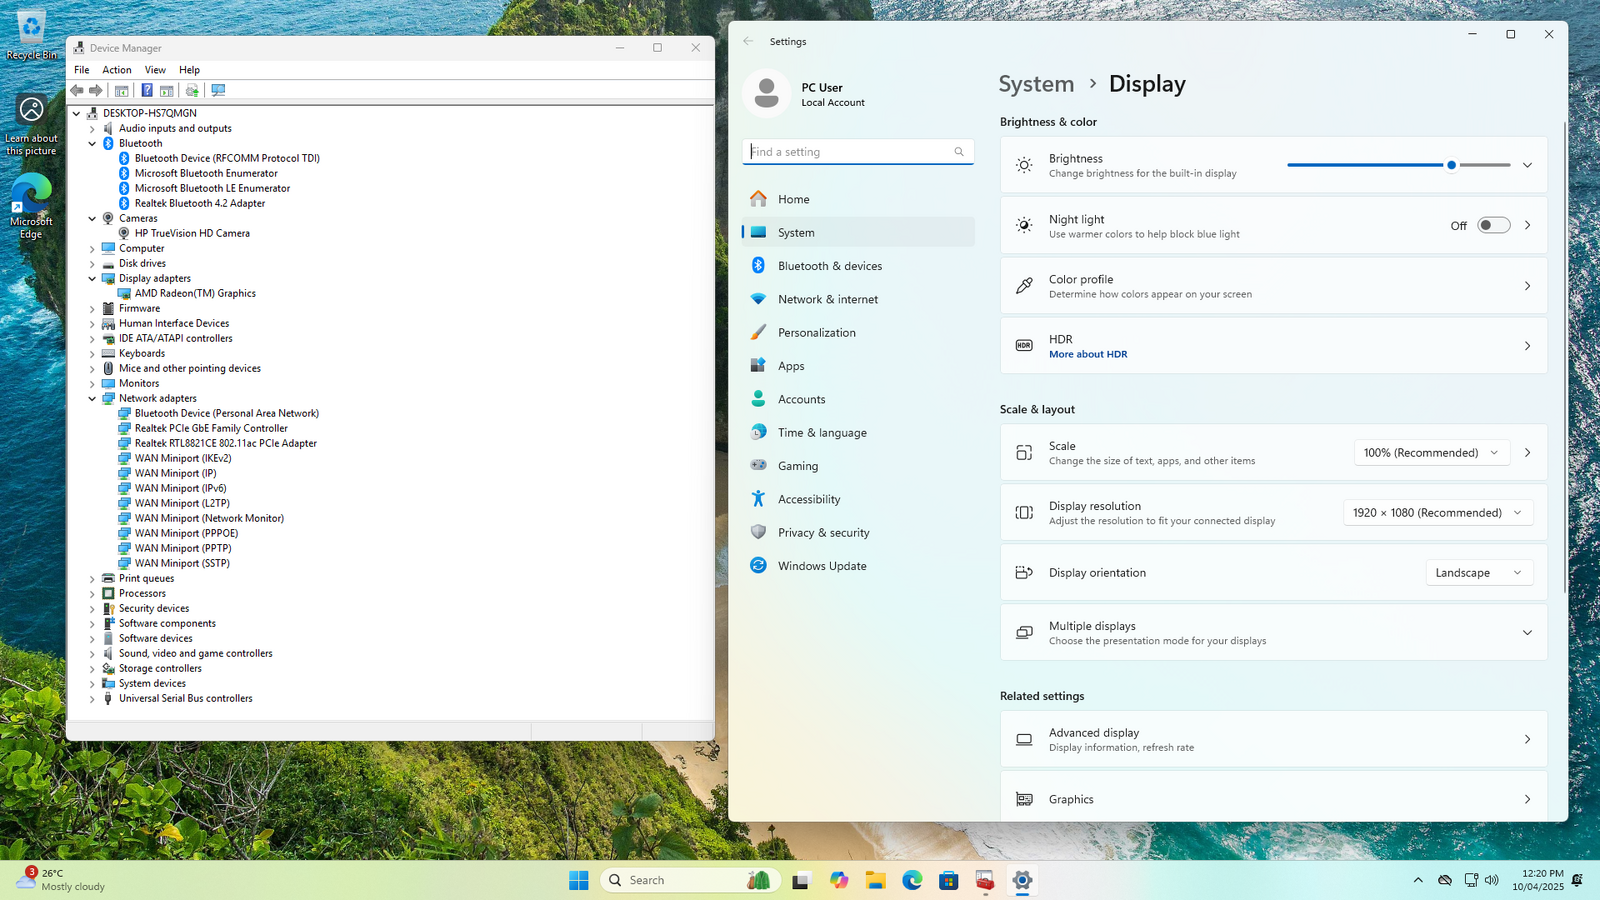The image size is (1600, 900).
Task: Click the Settings back arrow
Action: tap(748, 41)
